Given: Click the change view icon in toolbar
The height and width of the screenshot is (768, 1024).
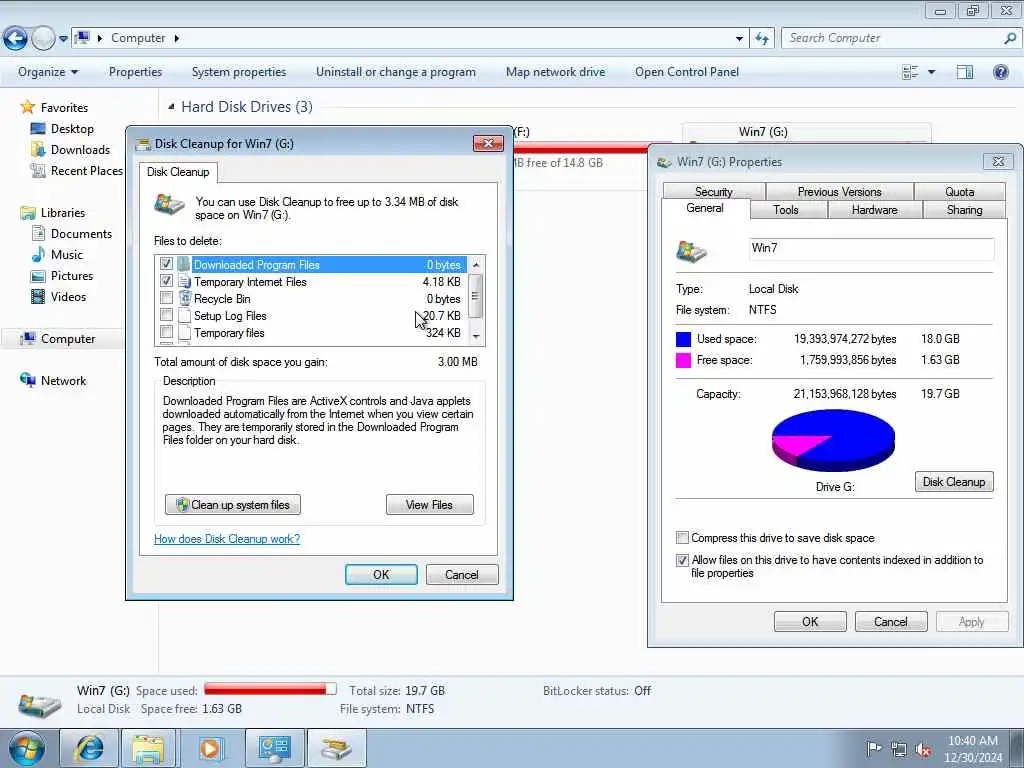Looking at the screenshot, I should 910,72.
